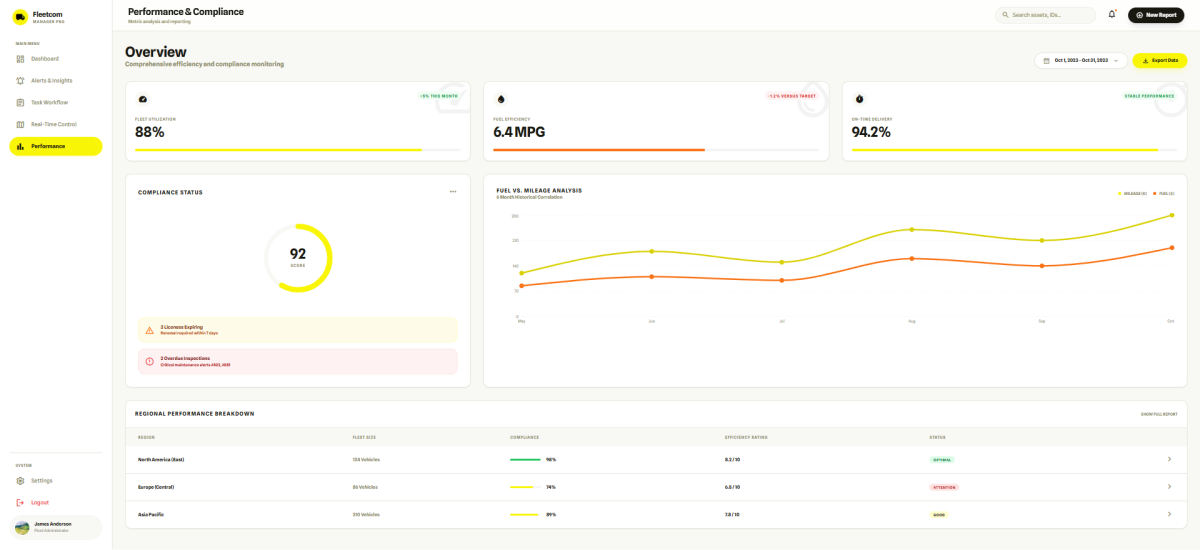Click the Dashboard grid icon in sidebar
Image resolution: width=1200 pixels, height=550 pixels.
click(x=20, y=59)
